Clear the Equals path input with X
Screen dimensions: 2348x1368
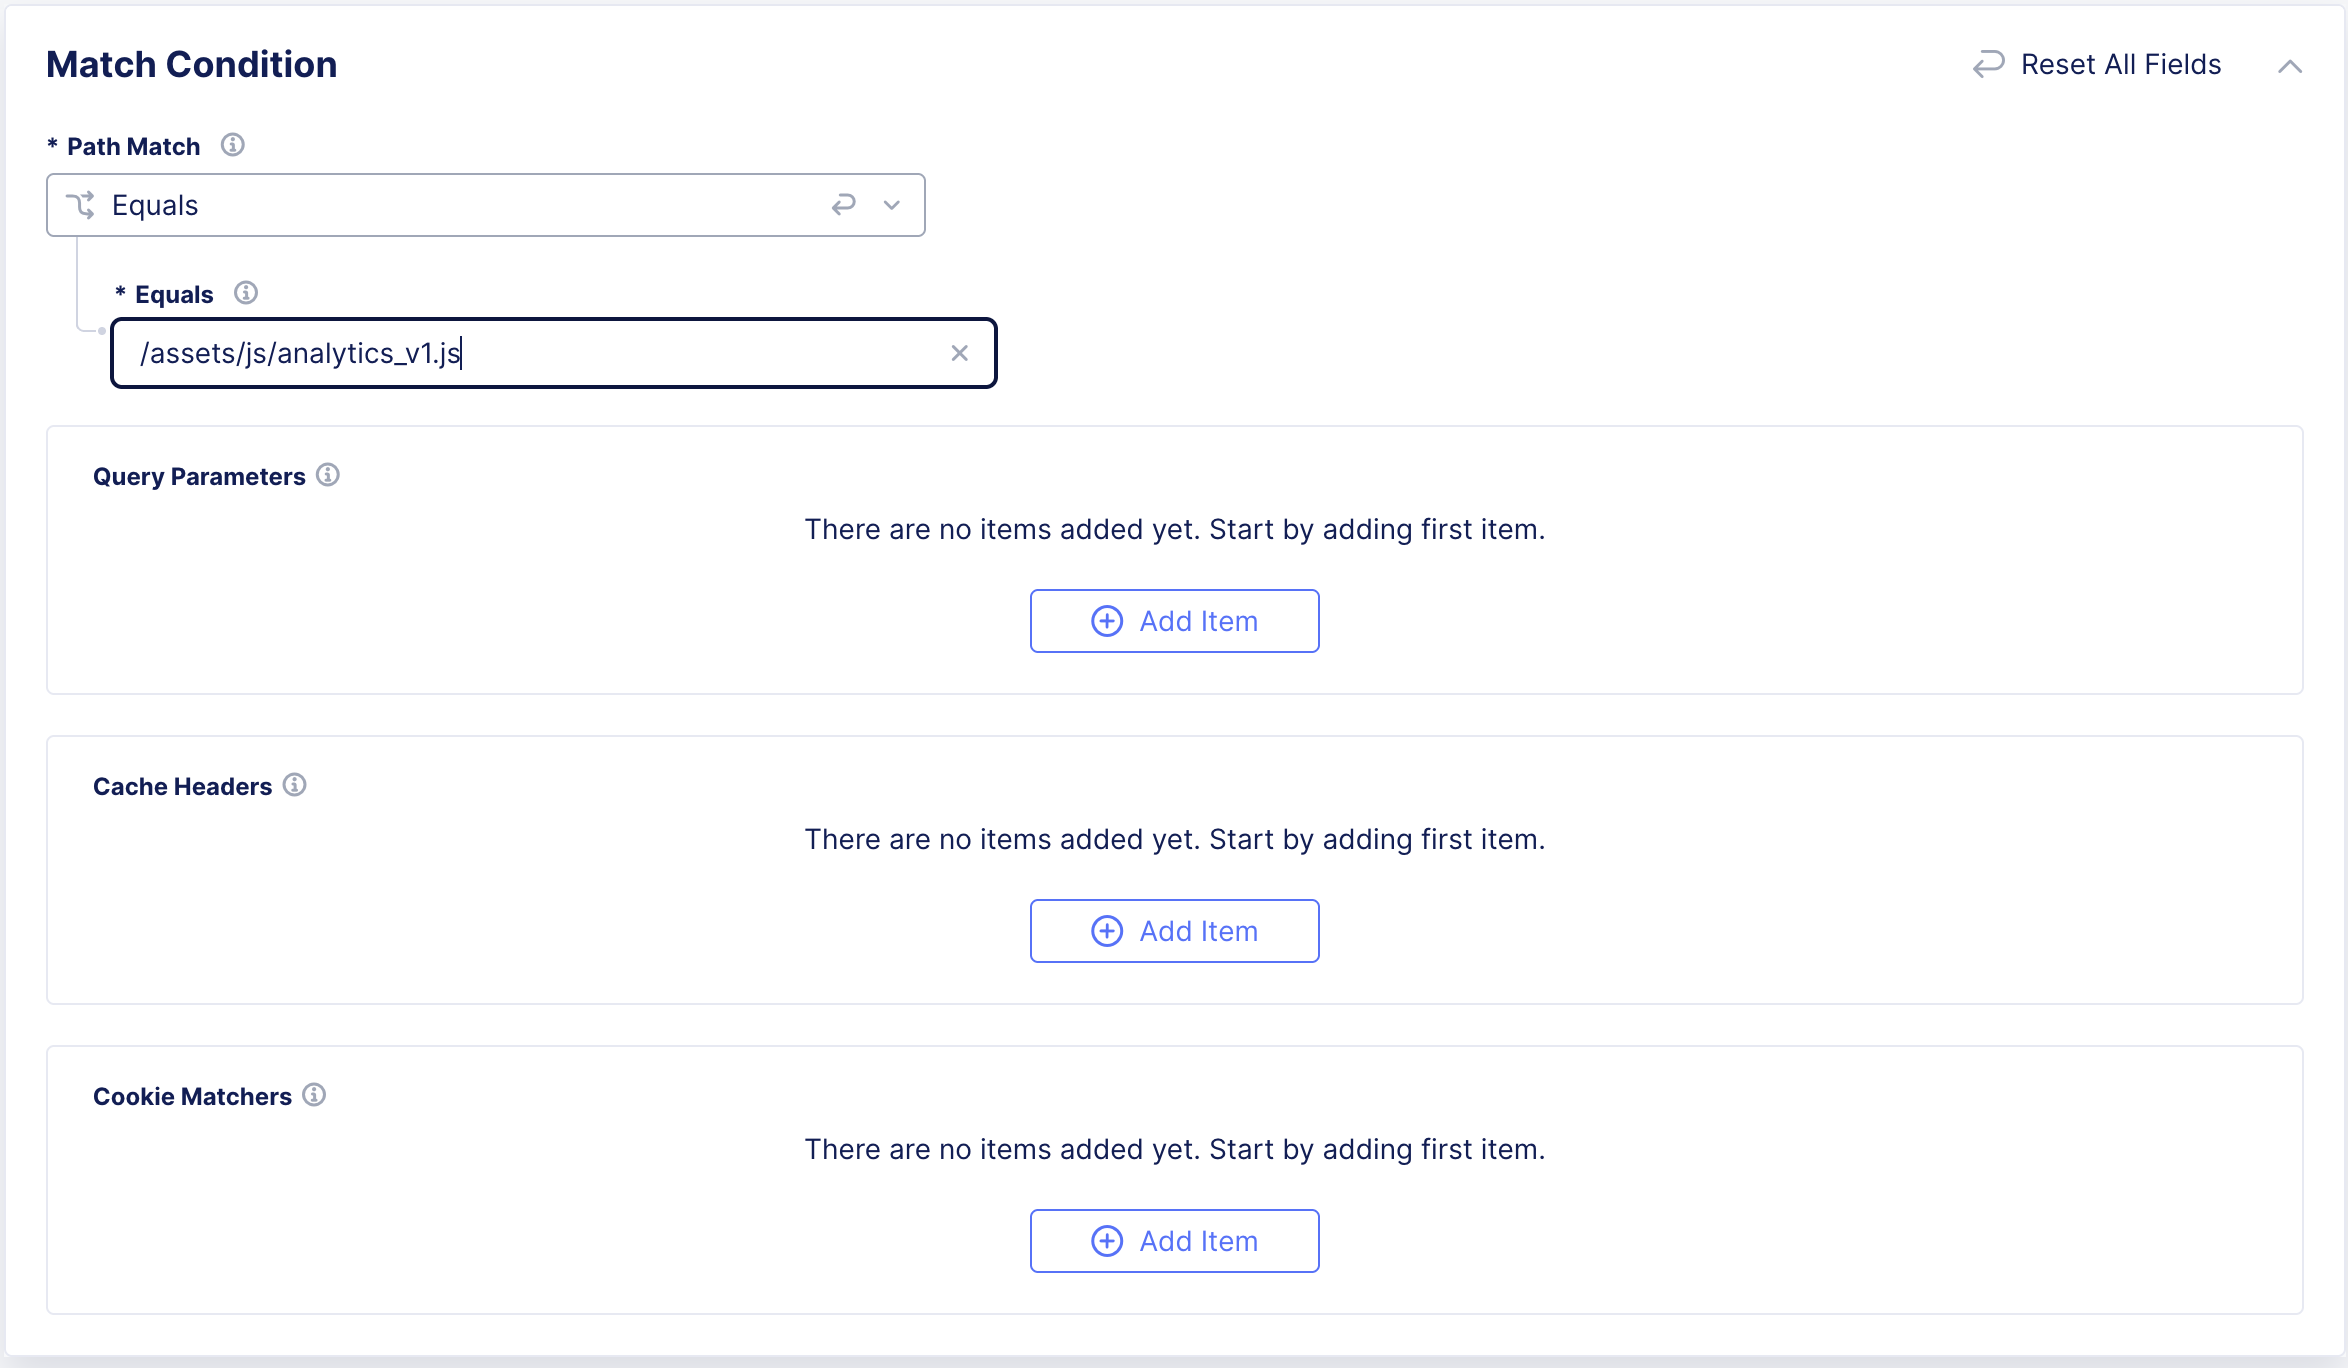tap(959, 353)
